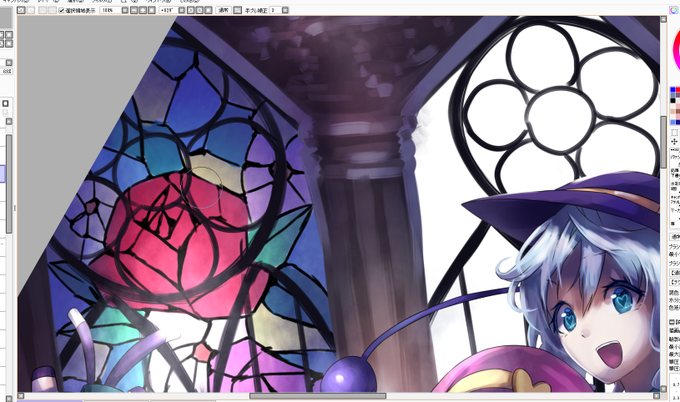This screenshot has width=680, height=402.
Task: Pick a hue on the color wheel
Action: (676, 50)
